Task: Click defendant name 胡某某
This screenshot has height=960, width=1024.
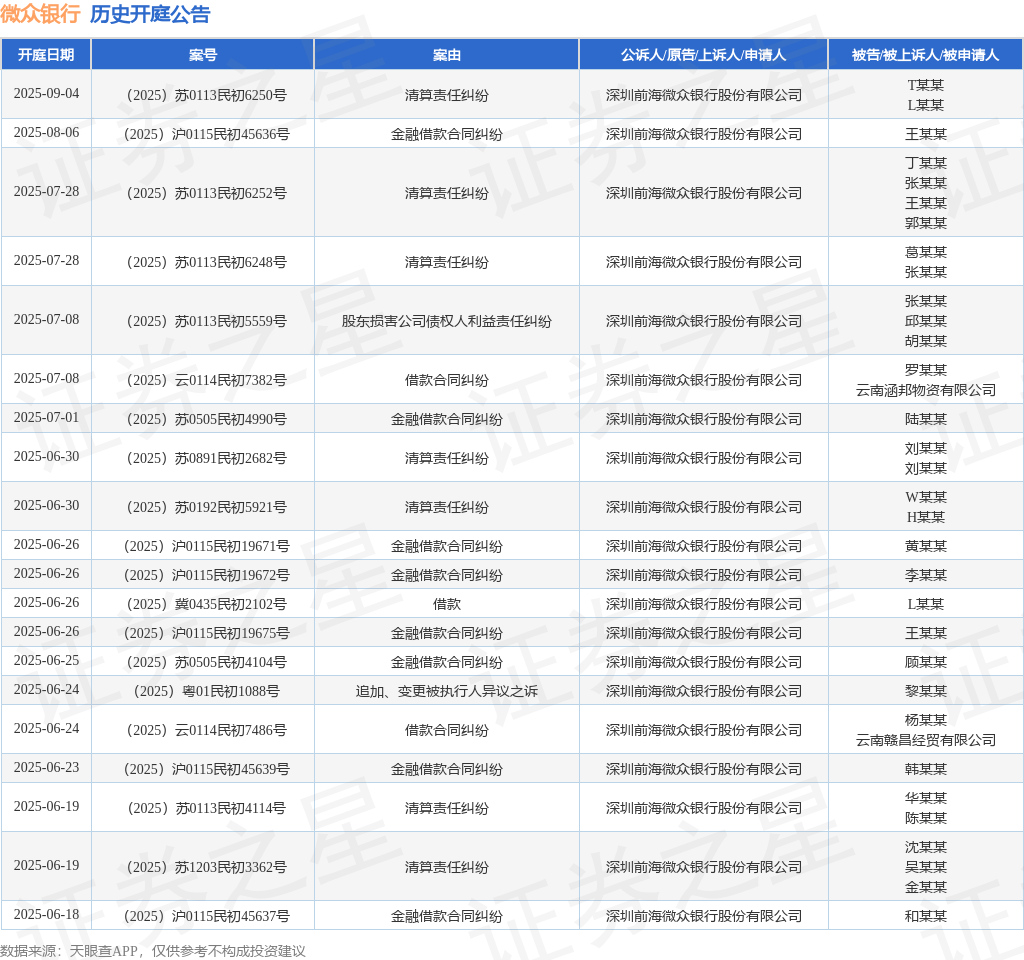Action: [925, 342]
